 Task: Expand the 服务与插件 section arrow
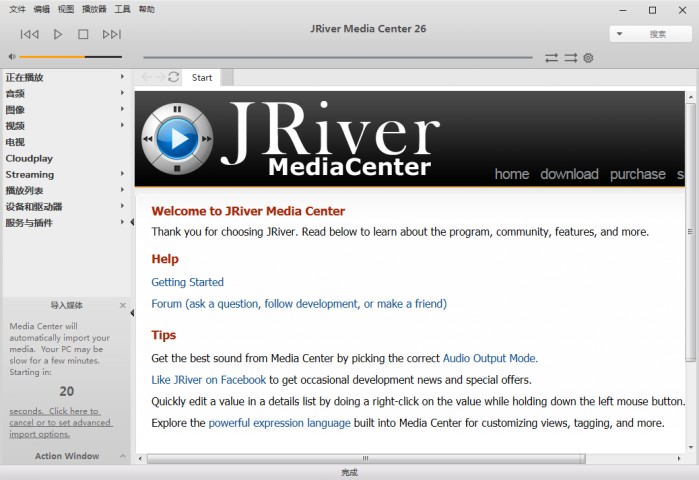click(122, 222)
